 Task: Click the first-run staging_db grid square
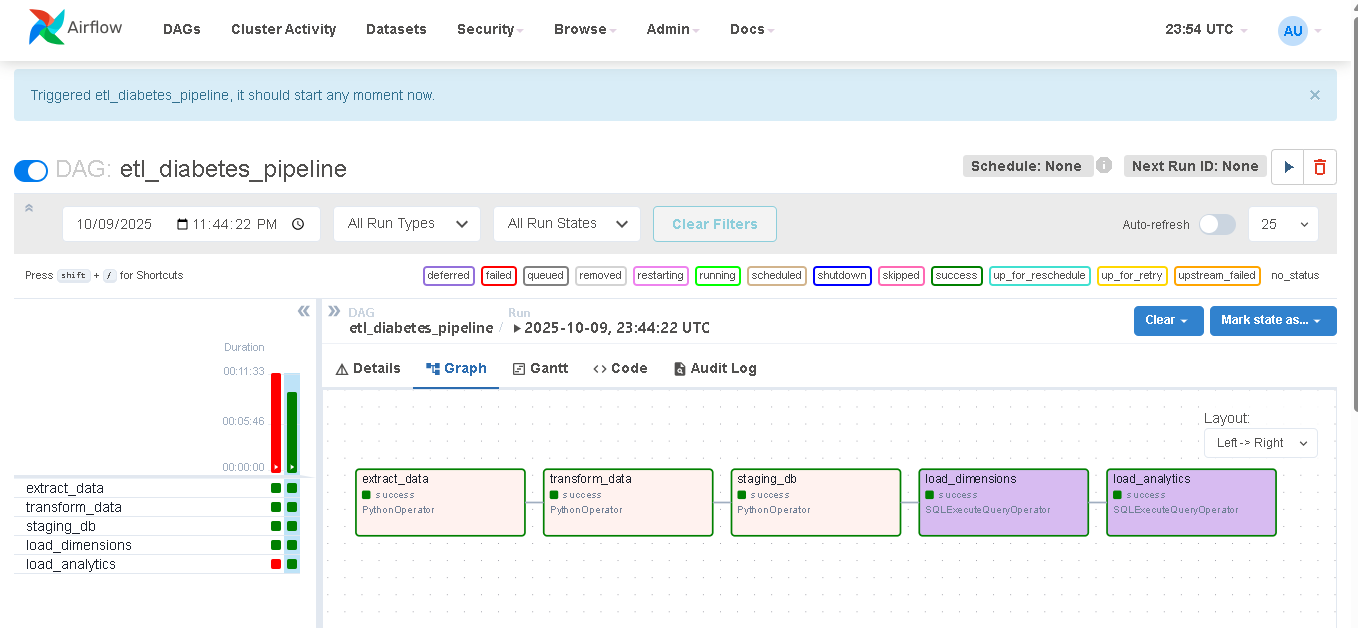coord(276,526)
